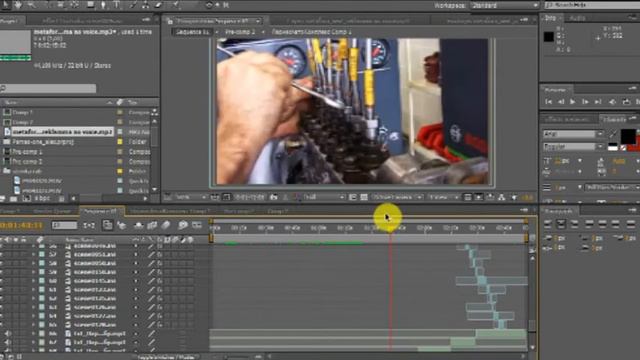Click the black and white reset swatches
This screenshot has width=640, height=360.
612,147
